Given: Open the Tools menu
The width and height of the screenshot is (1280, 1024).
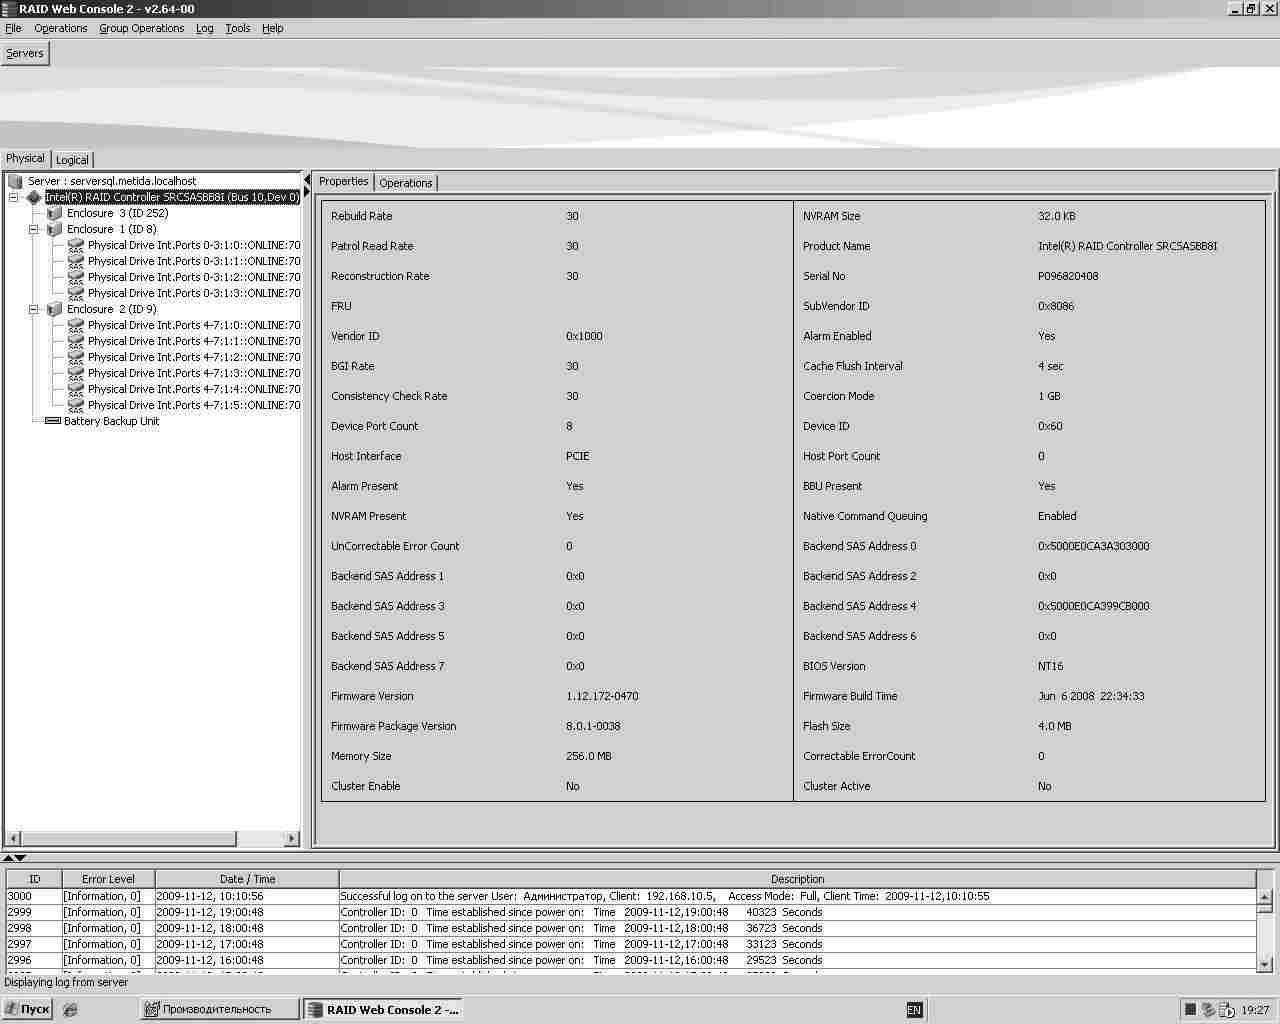Looking at the screenshot, I should click(237, 28).
